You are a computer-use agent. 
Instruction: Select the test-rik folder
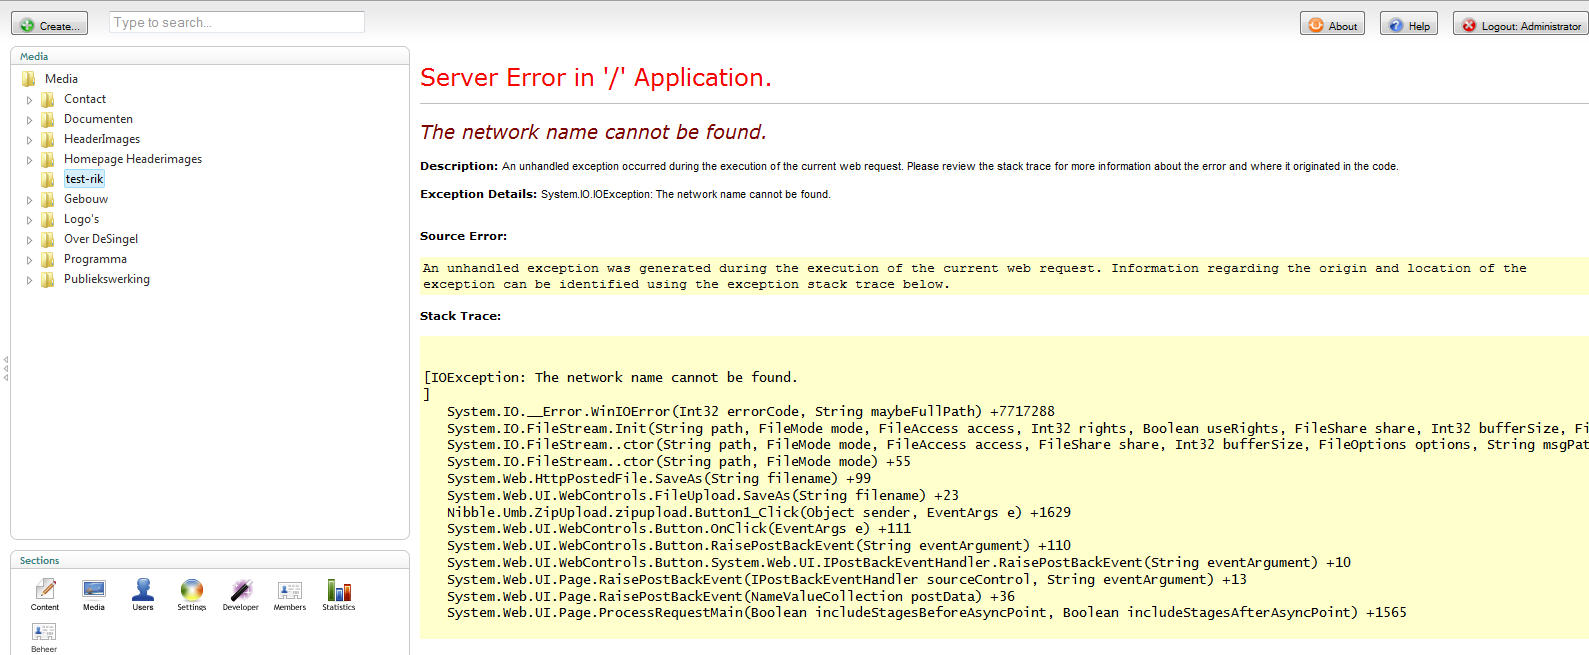(84, 179)
